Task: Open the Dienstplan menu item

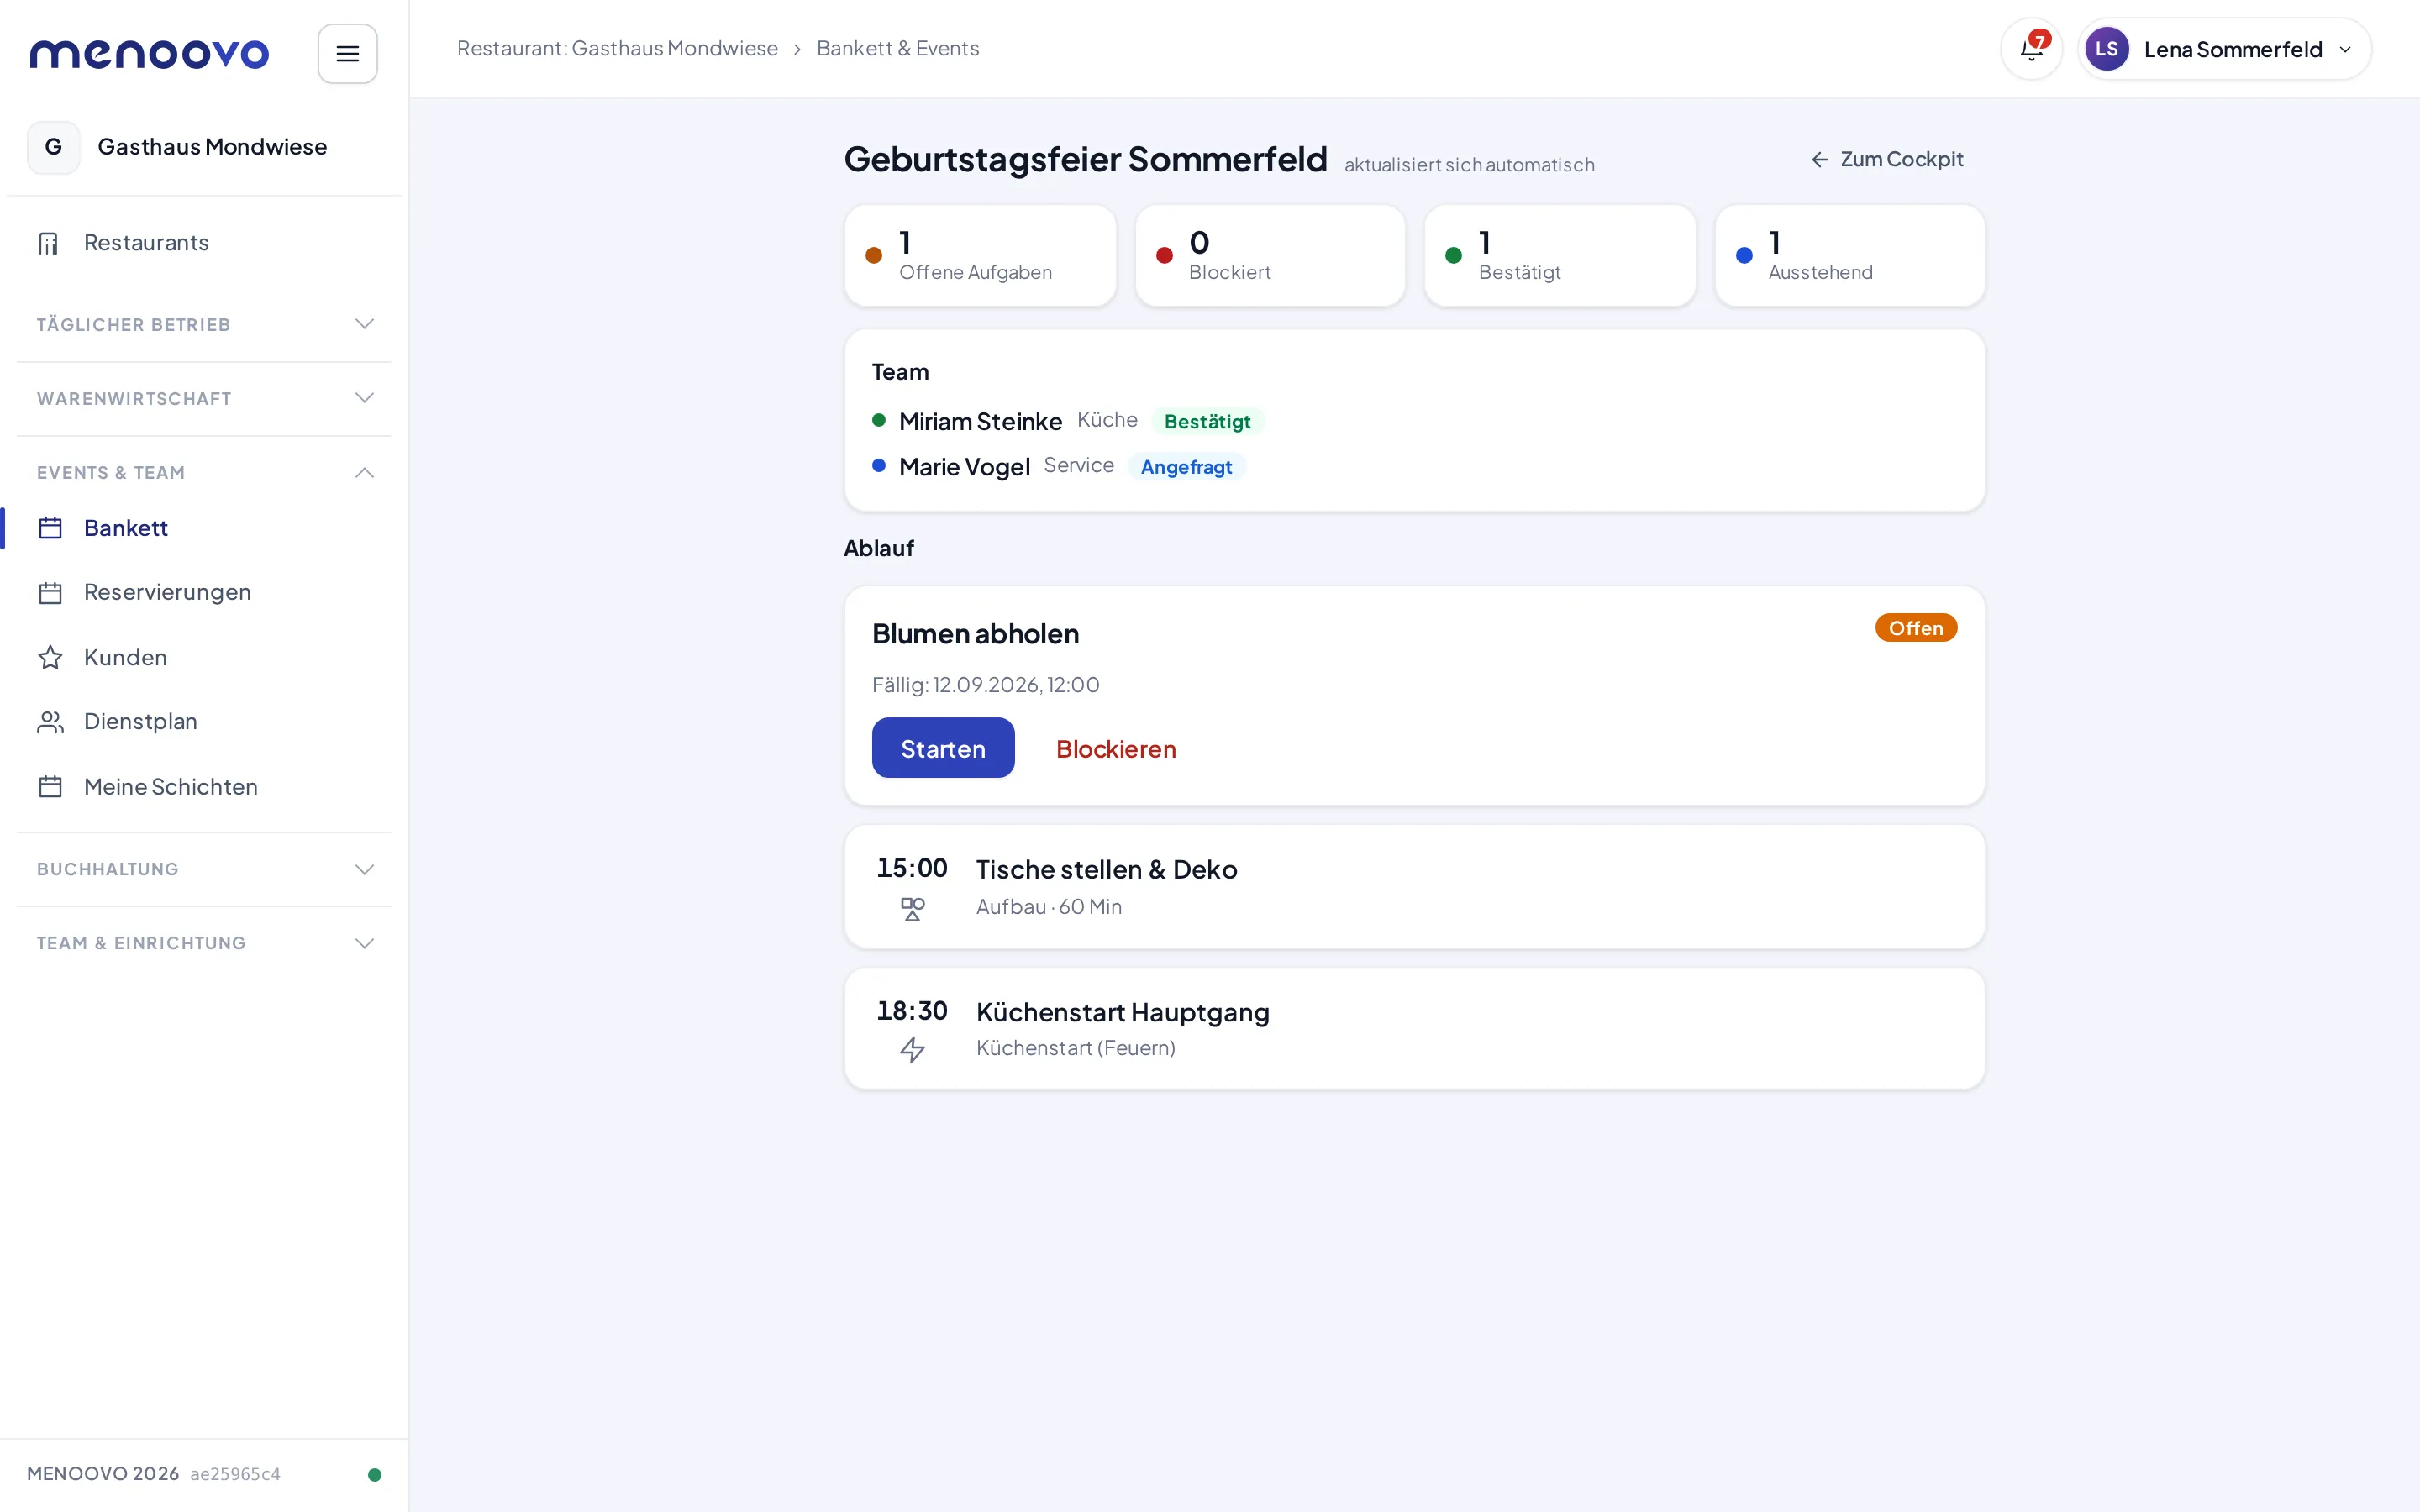Action: [x=204, y=722]
